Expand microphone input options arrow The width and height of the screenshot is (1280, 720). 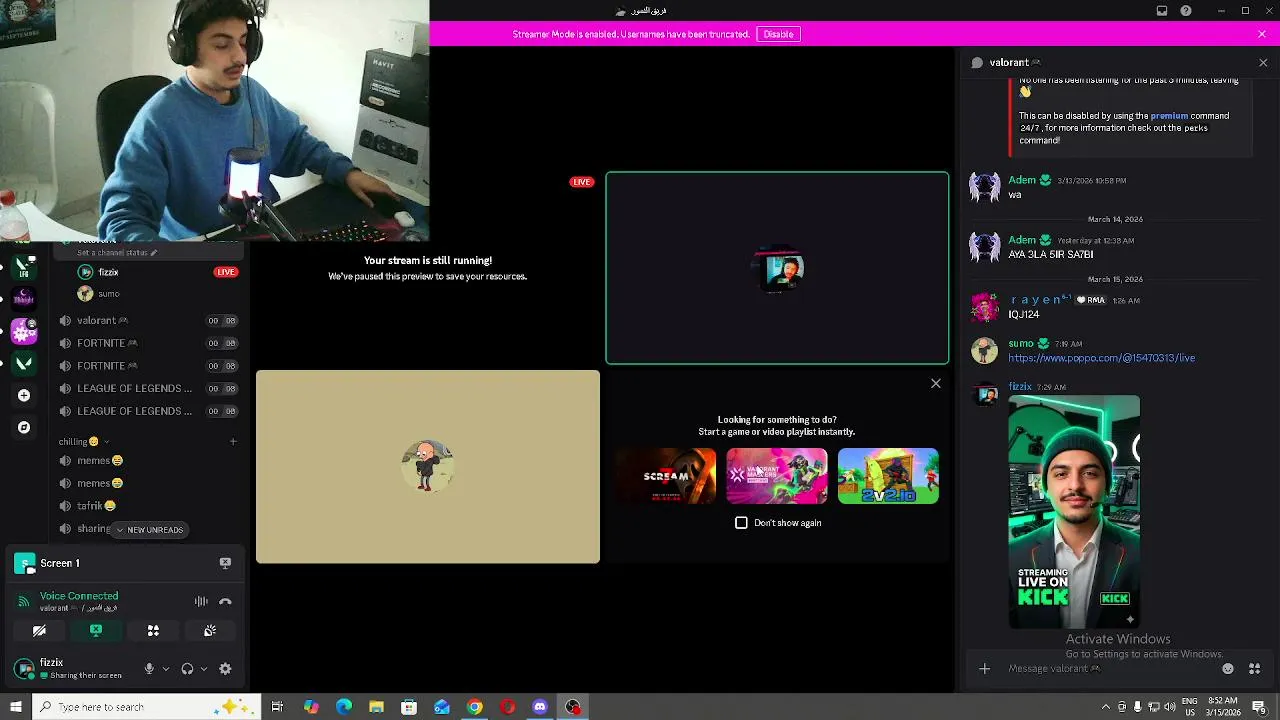tap(166, 669)
